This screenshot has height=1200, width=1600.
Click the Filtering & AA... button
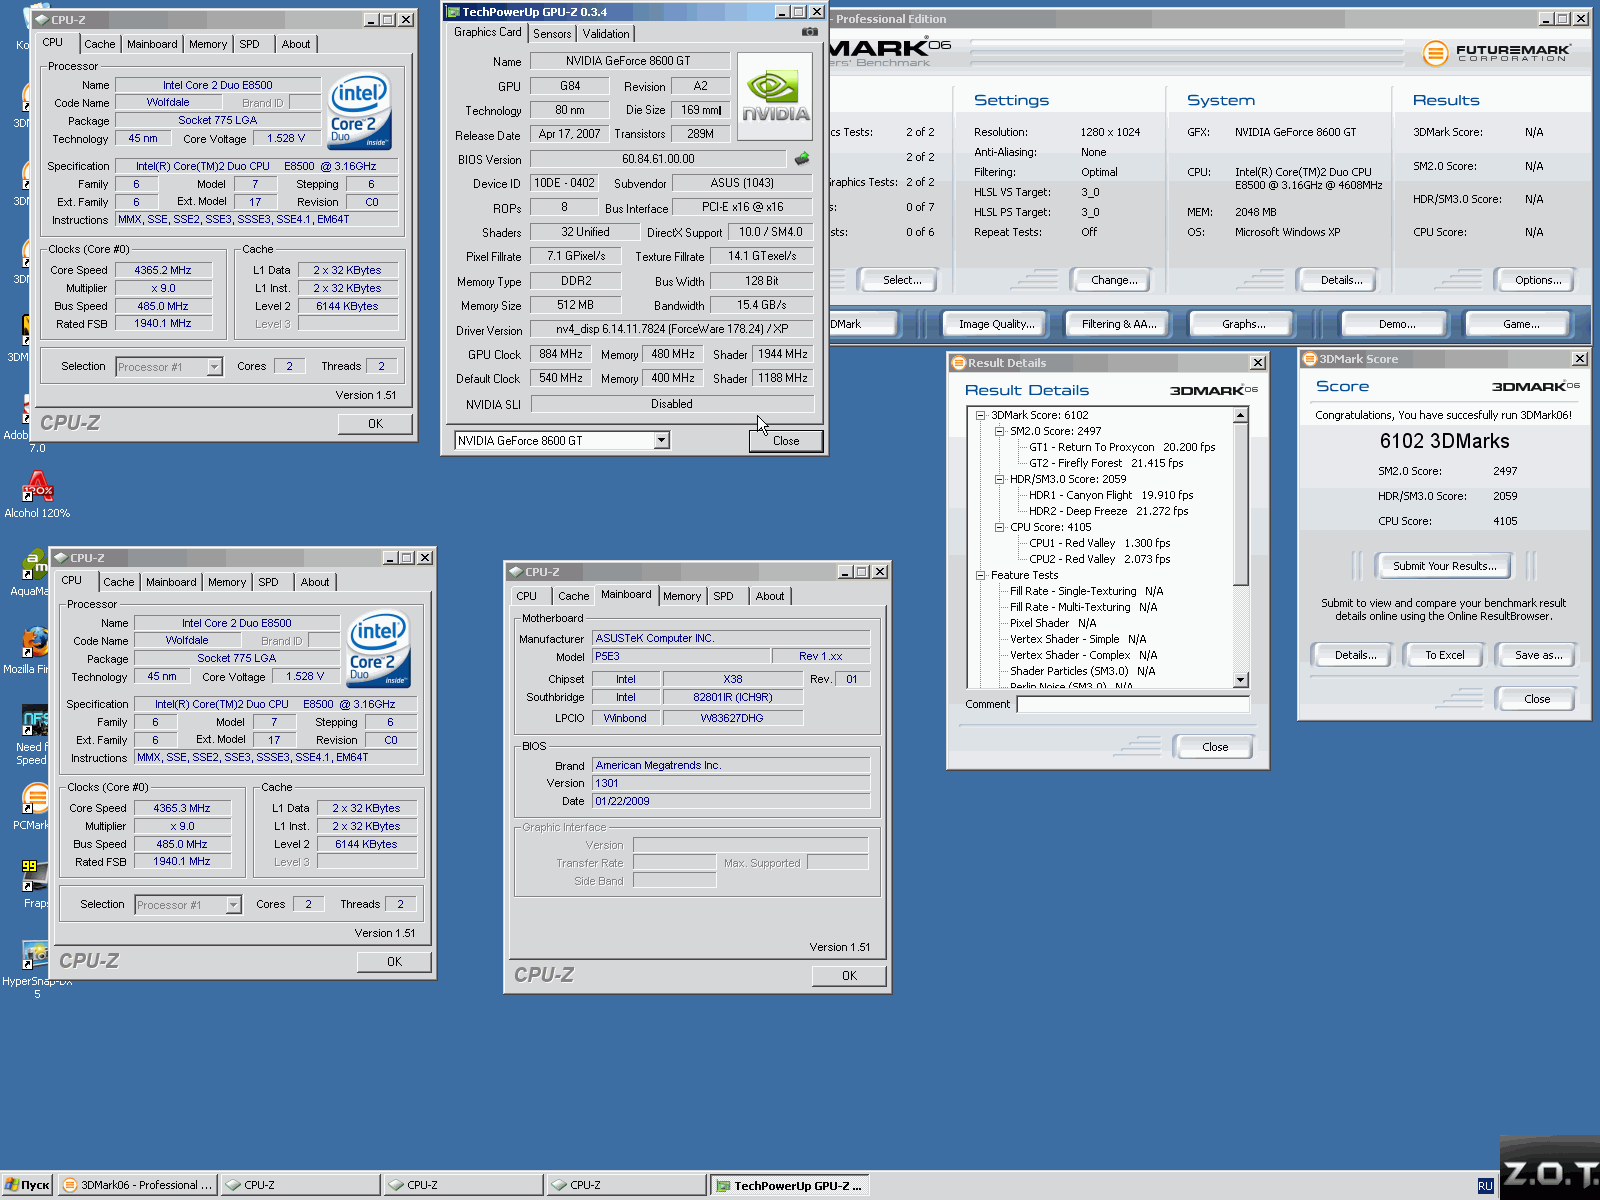pyautogui.click(x=1119, y=324)
